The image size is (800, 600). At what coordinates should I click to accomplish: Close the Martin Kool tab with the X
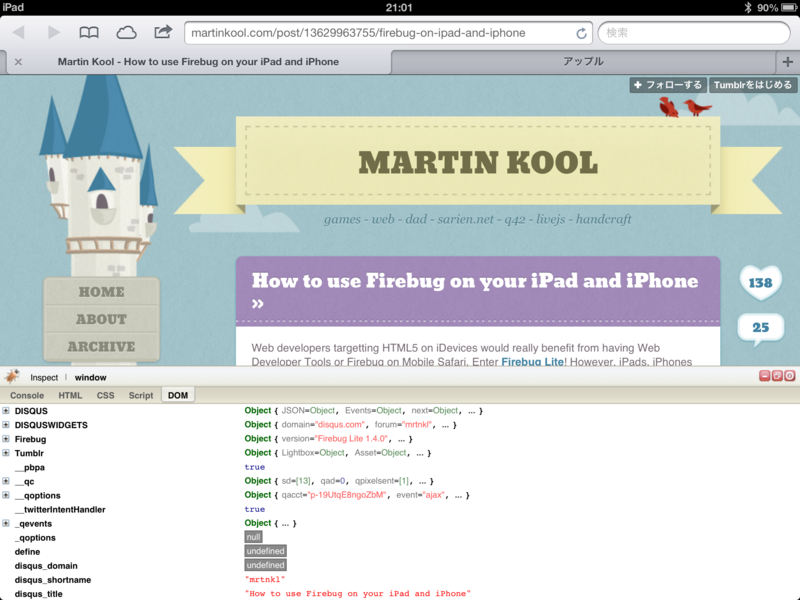coord(18,62)
